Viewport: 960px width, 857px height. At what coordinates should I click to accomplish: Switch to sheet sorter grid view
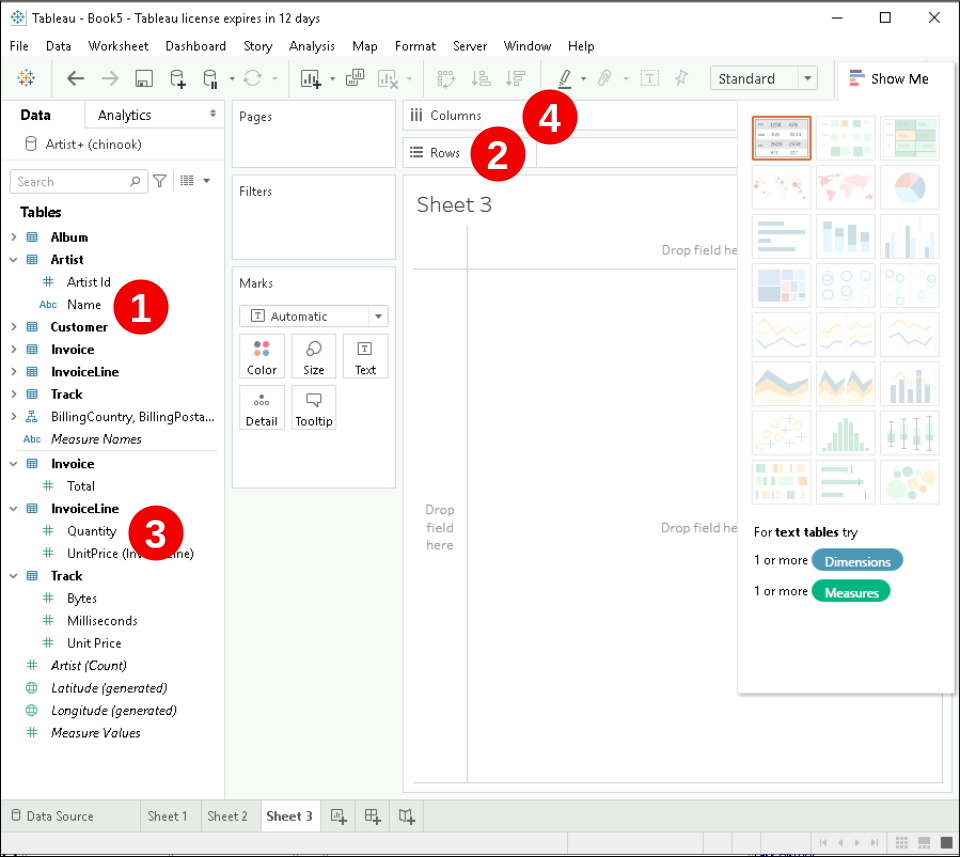coord(902,842)
